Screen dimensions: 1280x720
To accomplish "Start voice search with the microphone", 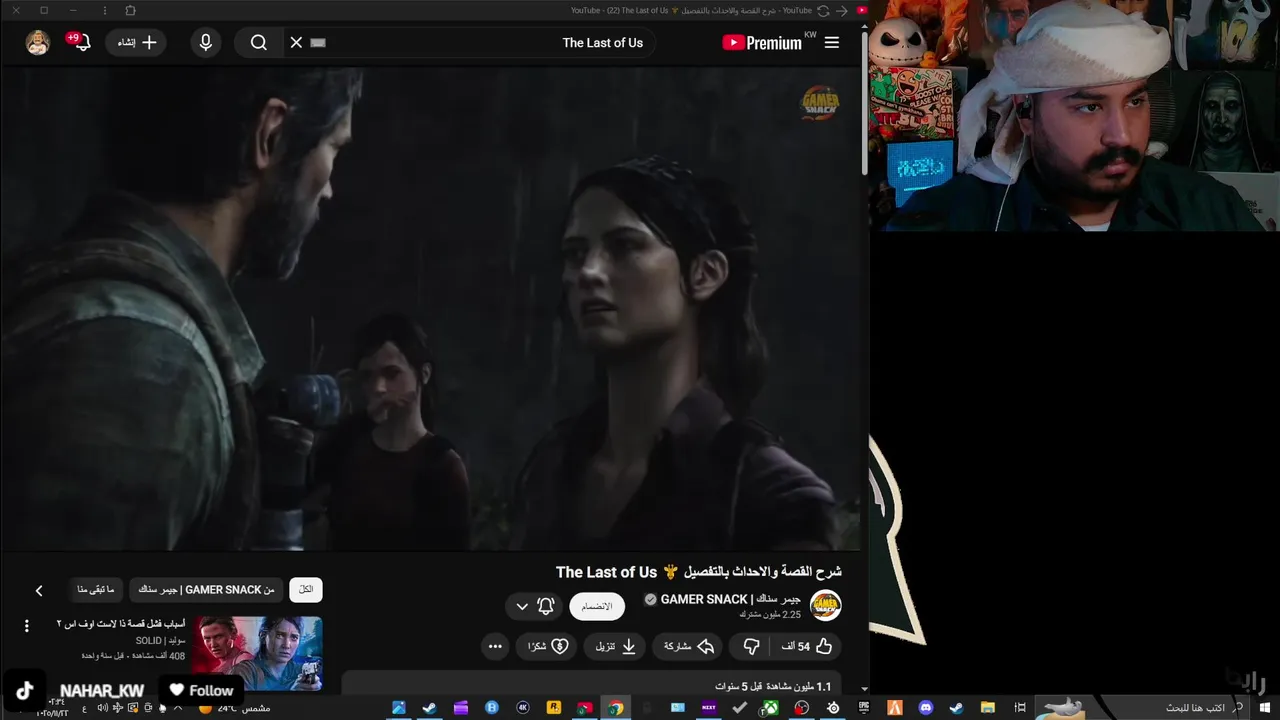I will [206, 42].
